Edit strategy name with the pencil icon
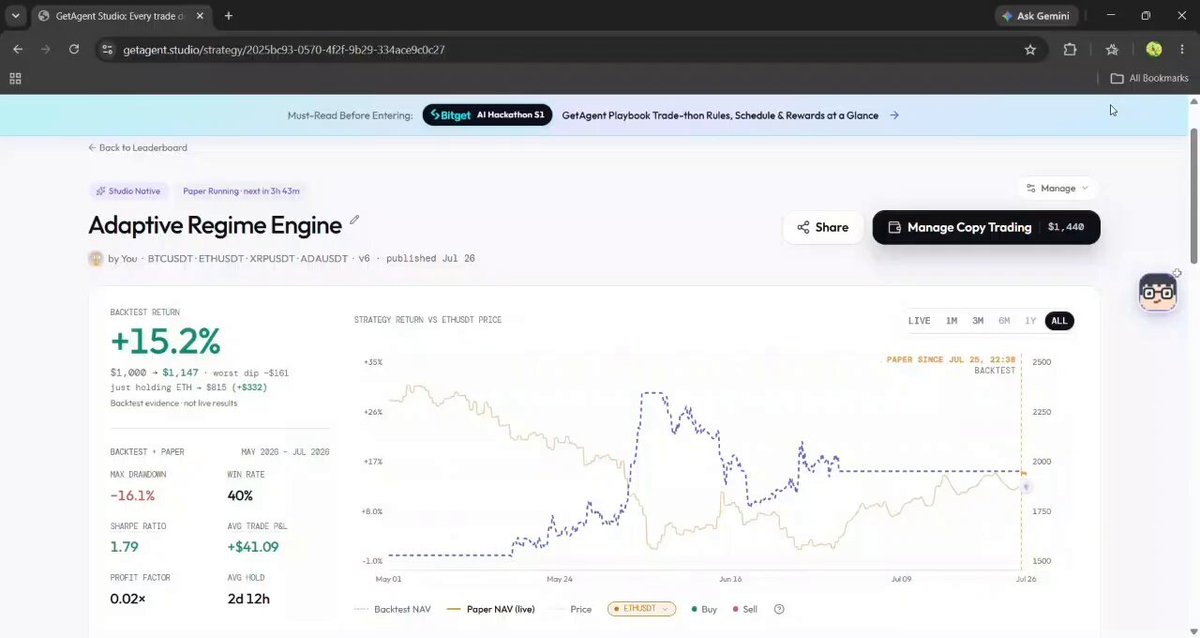Image resolution: width=1200 pixels, height=638 pixels. [354, 220]
